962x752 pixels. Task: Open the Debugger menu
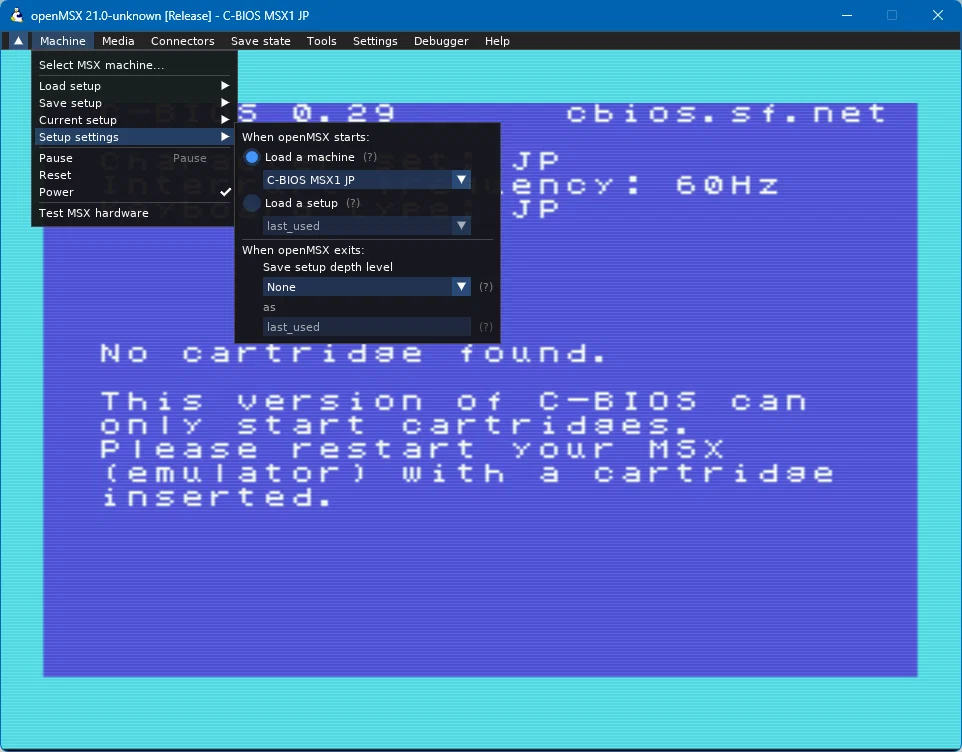[x=441, y=40]
